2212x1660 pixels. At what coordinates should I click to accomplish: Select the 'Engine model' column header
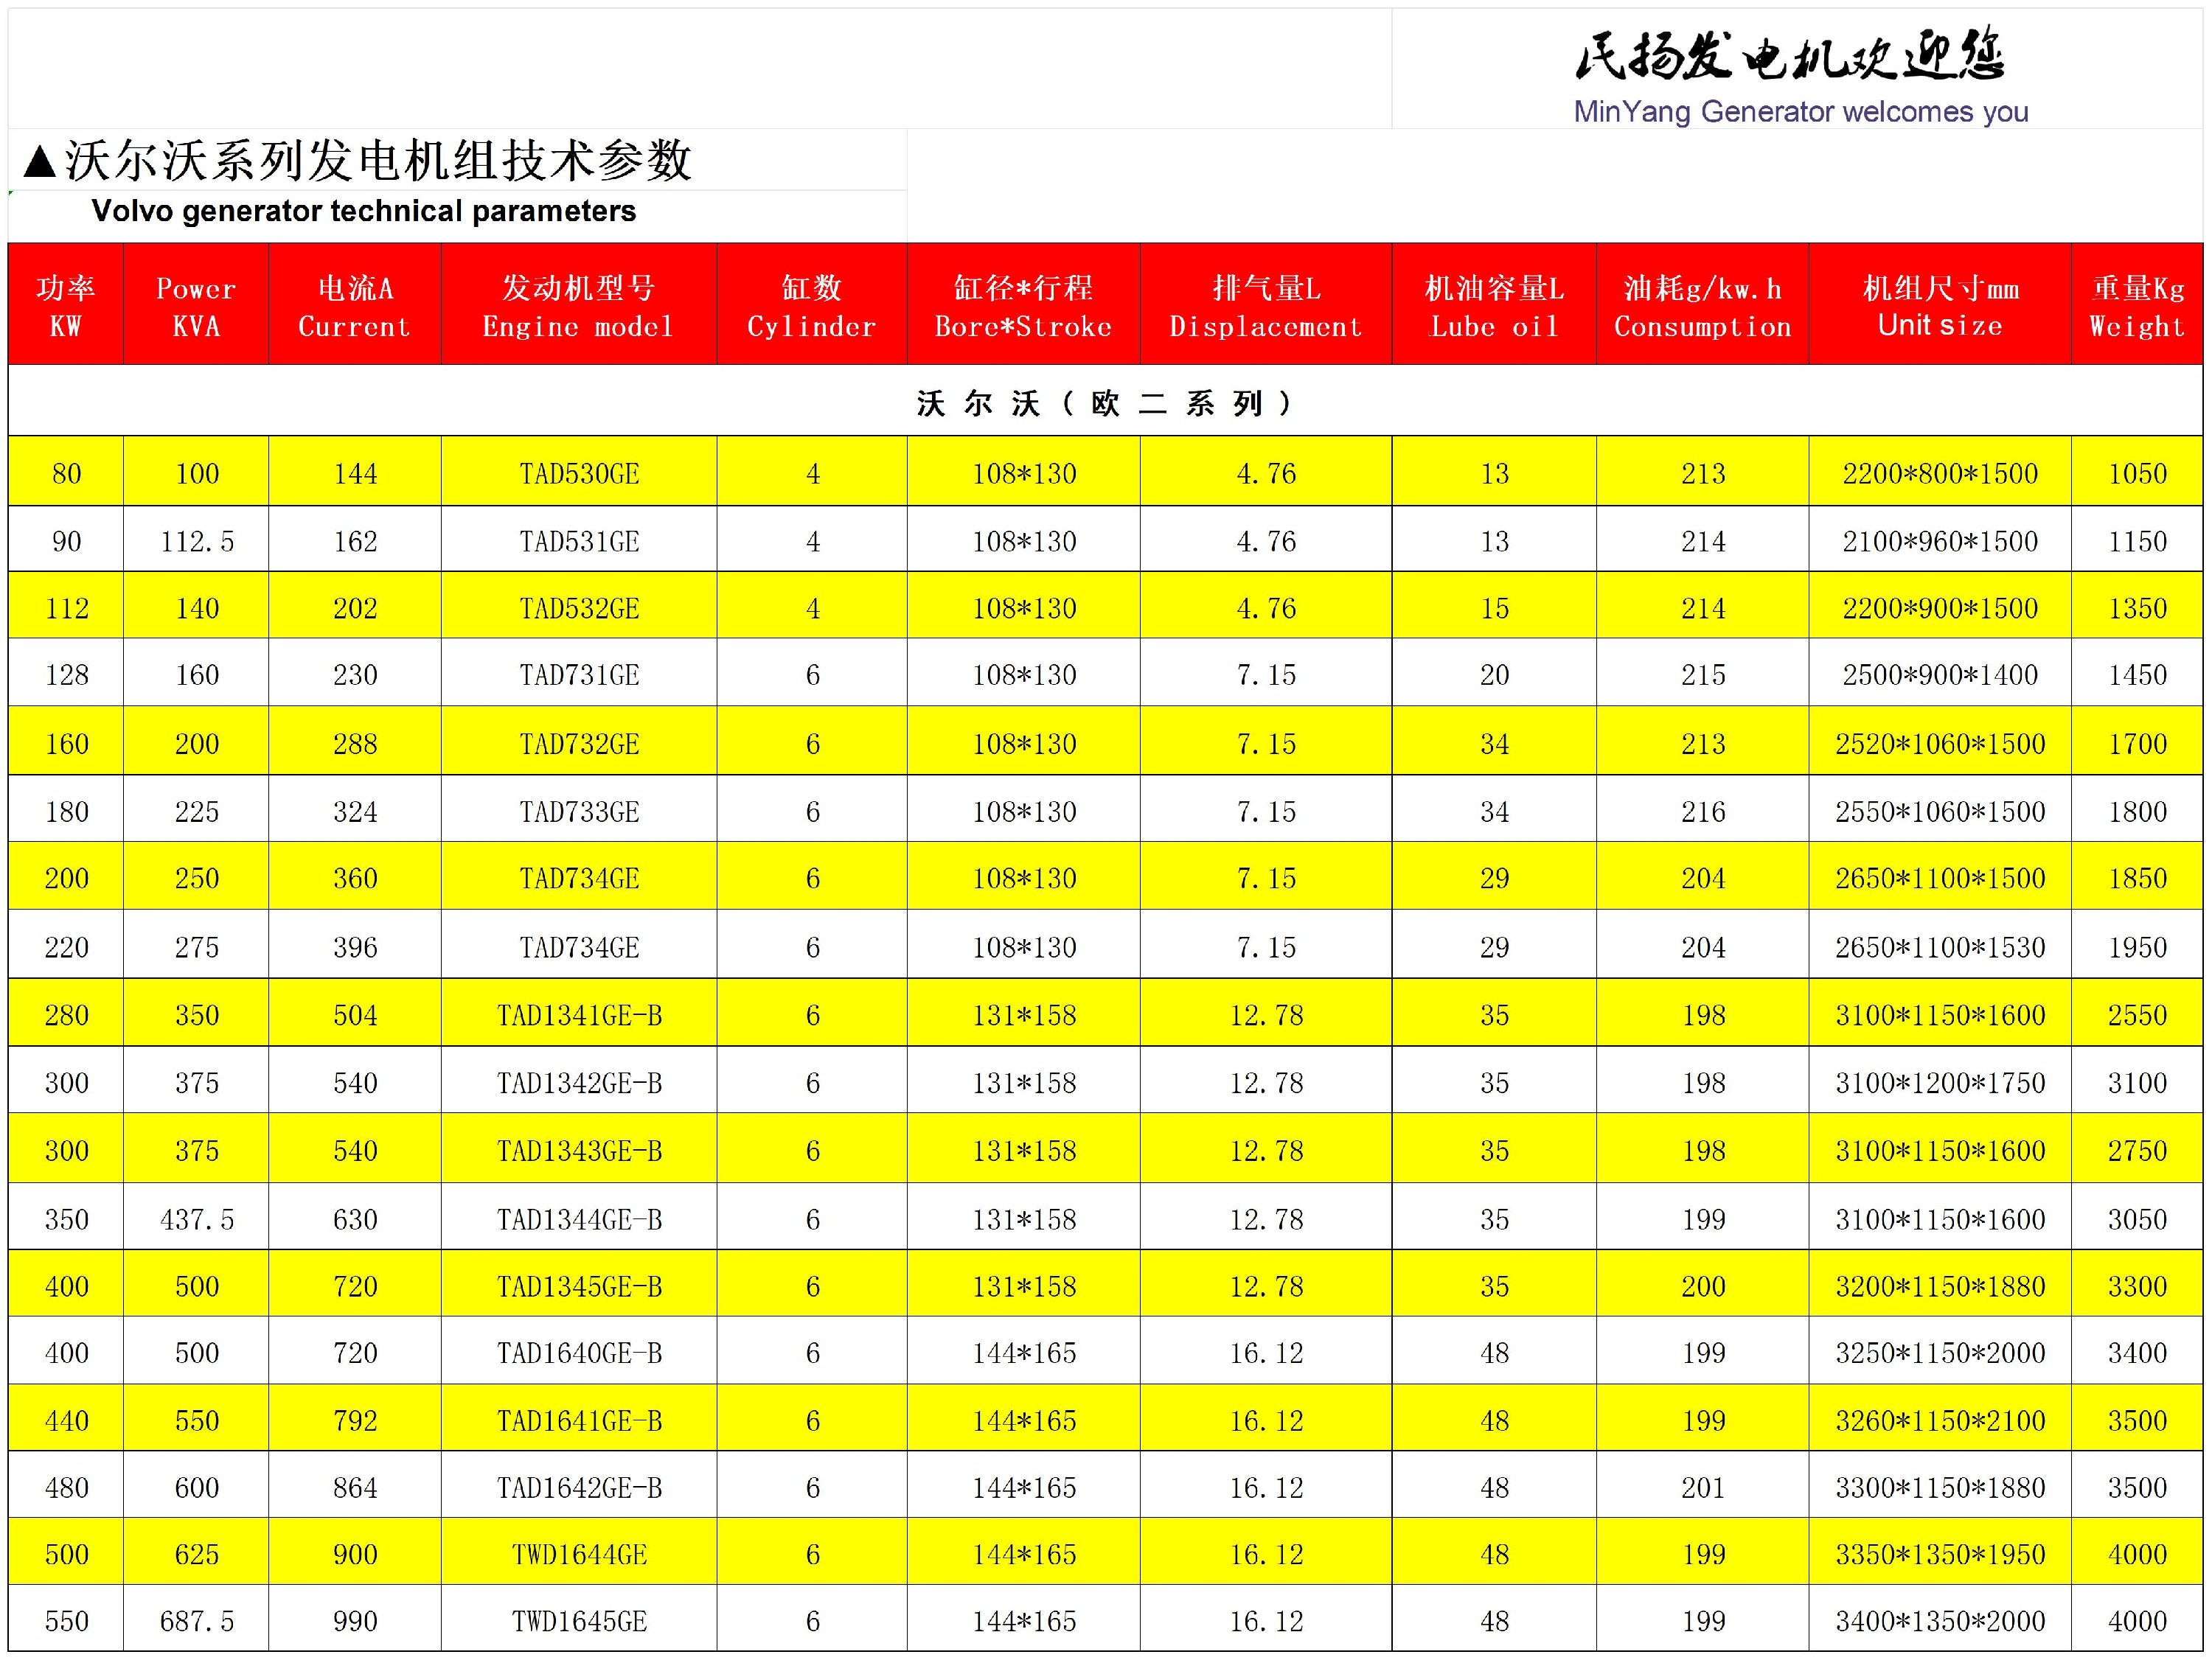(x=578, y=304)
